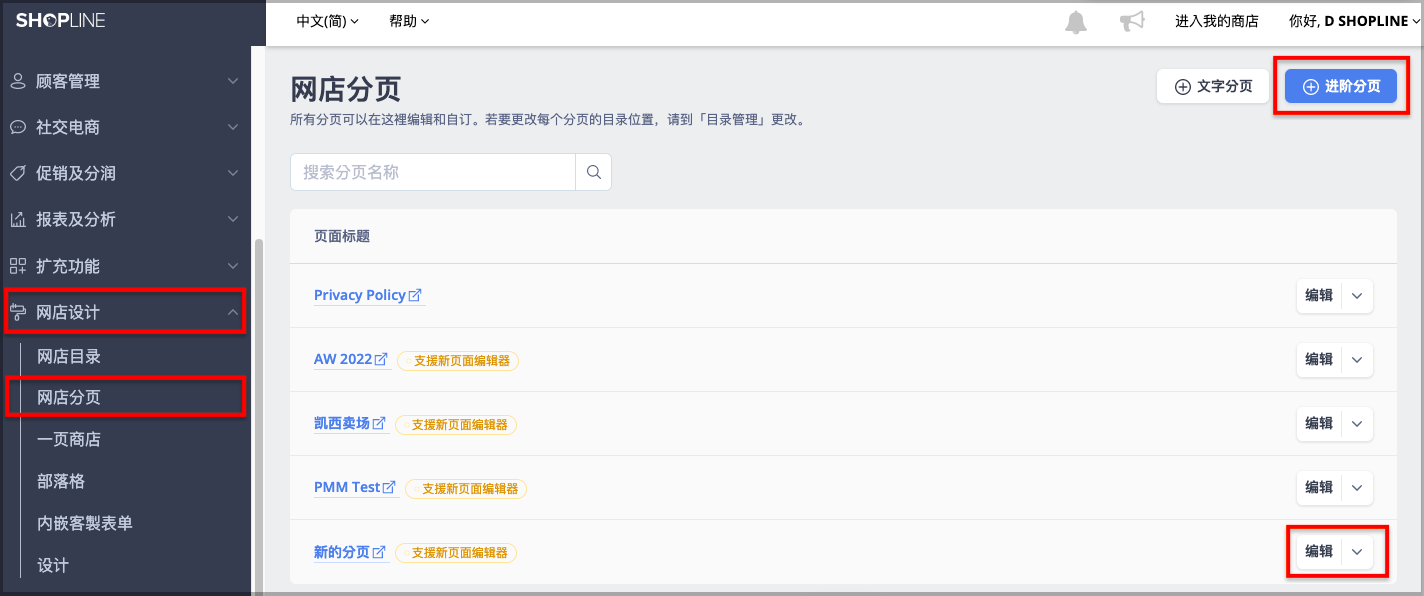Image resolution: width=1424 pixels, height=596 pixels.
Task: Open the AW 2022 page link
Action: point(343,359)
